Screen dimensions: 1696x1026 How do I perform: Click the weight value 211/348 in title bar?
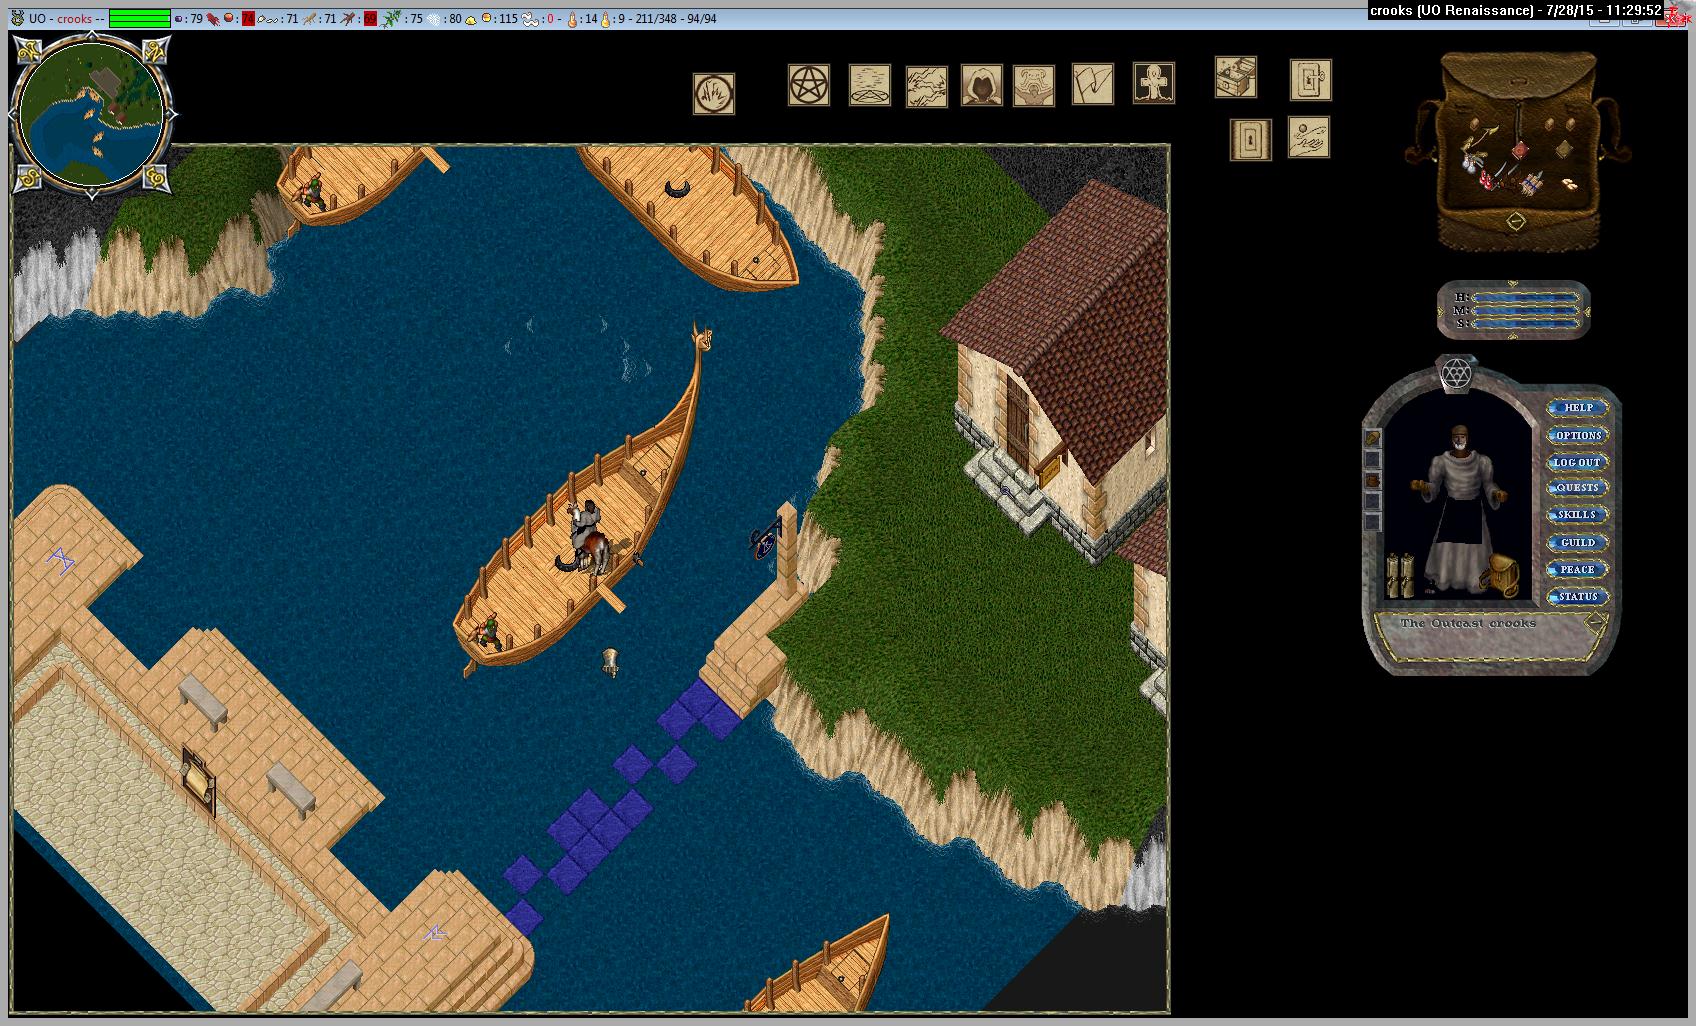656,19
